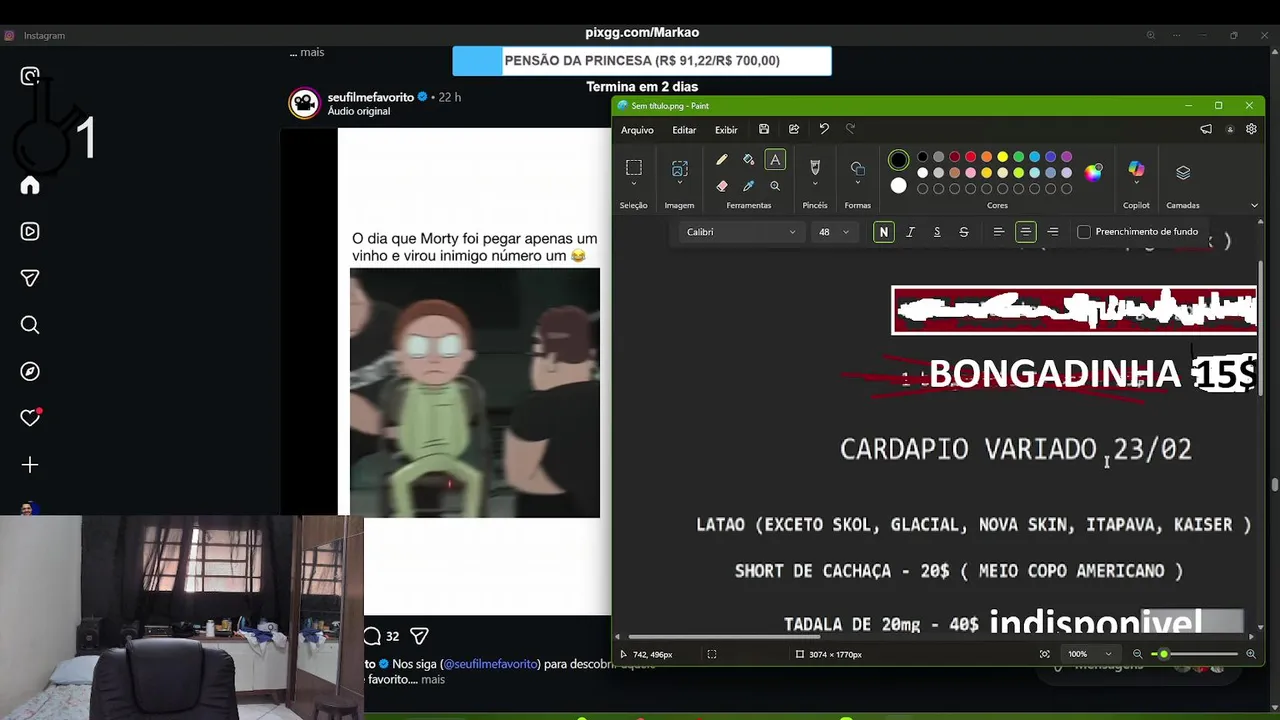Open the 100% zoom level dropdown

pos(1089,654)
